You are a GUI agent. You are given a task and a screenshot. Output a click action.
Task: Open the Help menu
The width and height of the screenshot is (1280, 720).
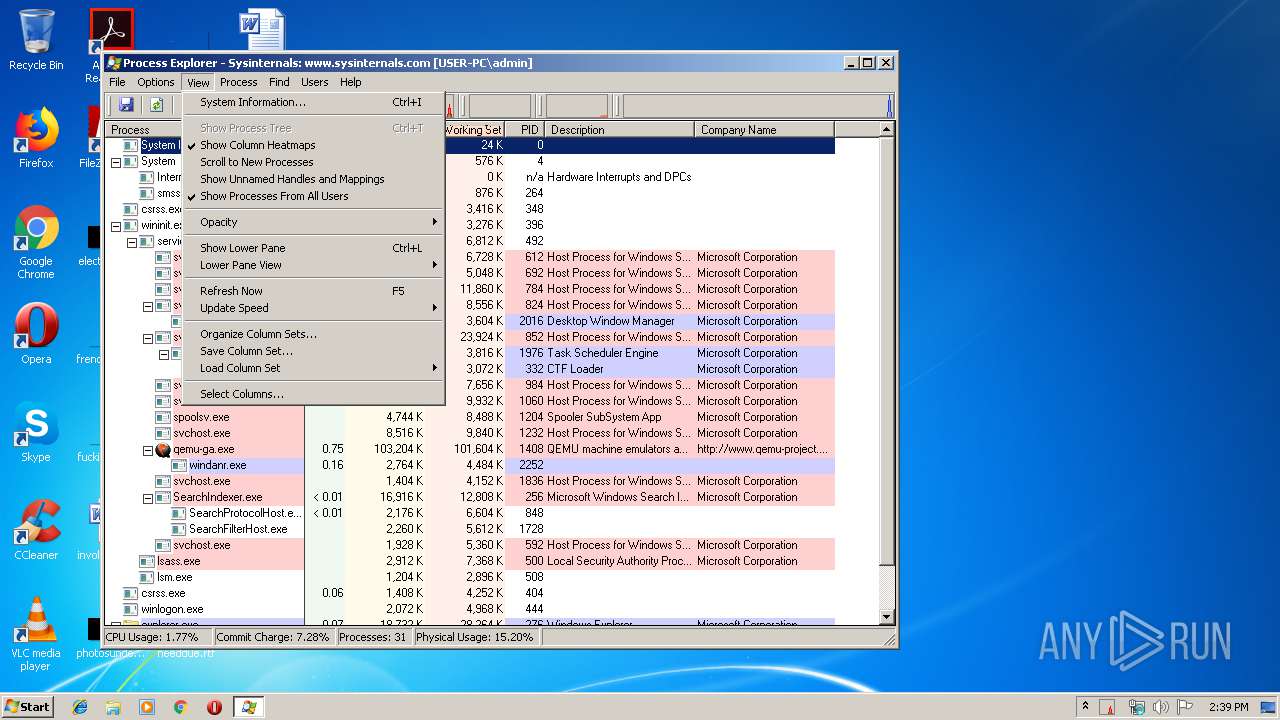pos(350,82)
